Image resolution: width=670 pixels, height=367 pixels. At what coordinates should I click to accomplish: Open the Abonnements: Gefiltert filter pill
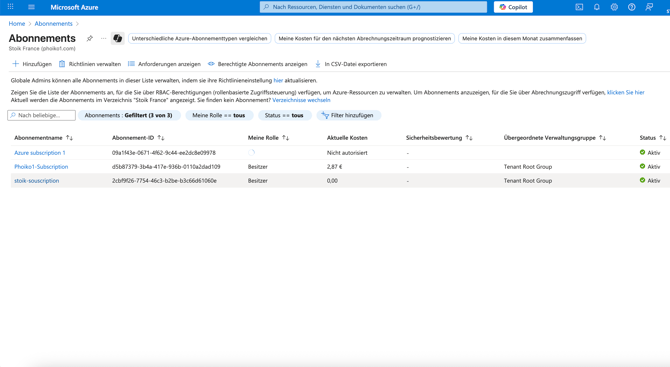(129, 115)
